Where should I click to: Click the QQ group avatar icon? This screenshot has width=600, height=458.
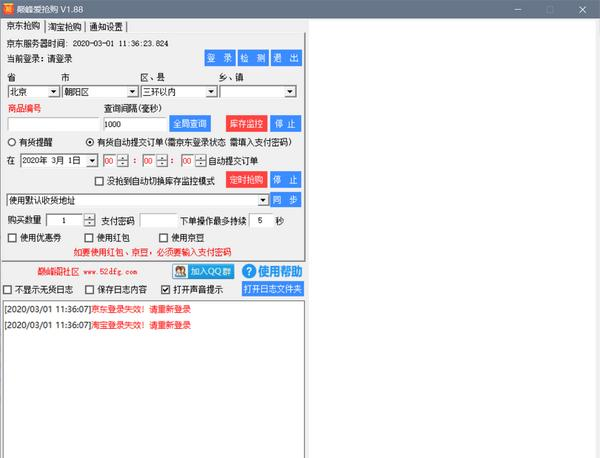pos(180,271)
